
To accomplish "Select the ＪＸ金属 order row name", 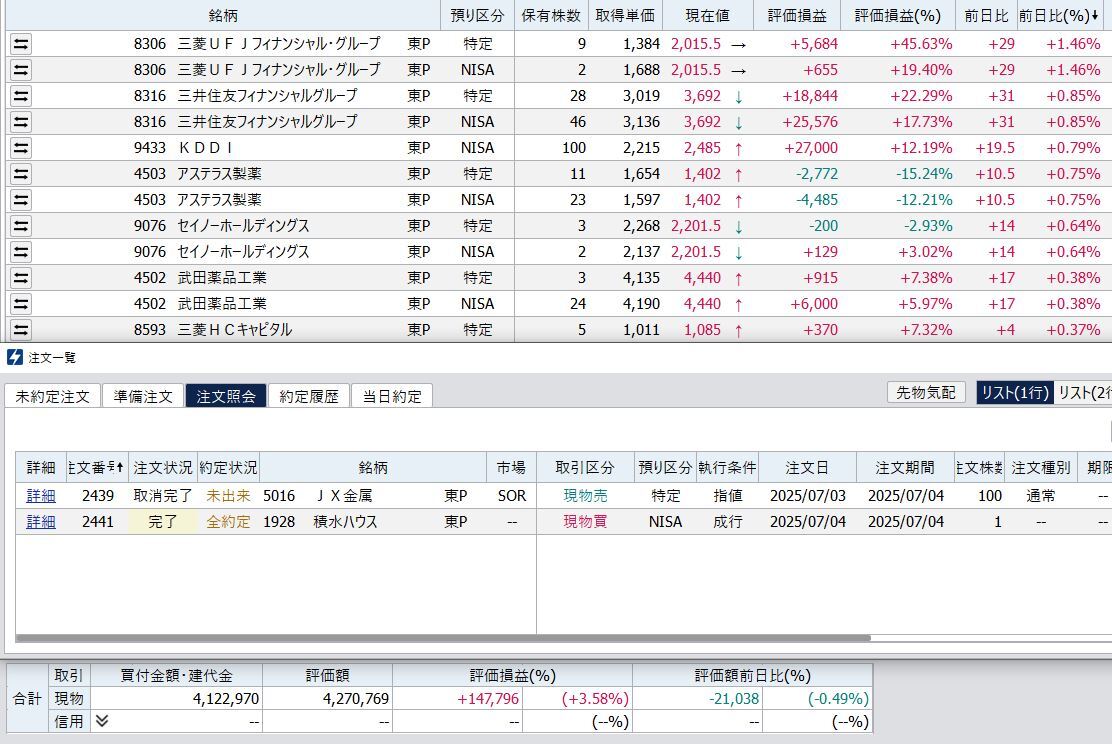I will (x=345, y=496).
